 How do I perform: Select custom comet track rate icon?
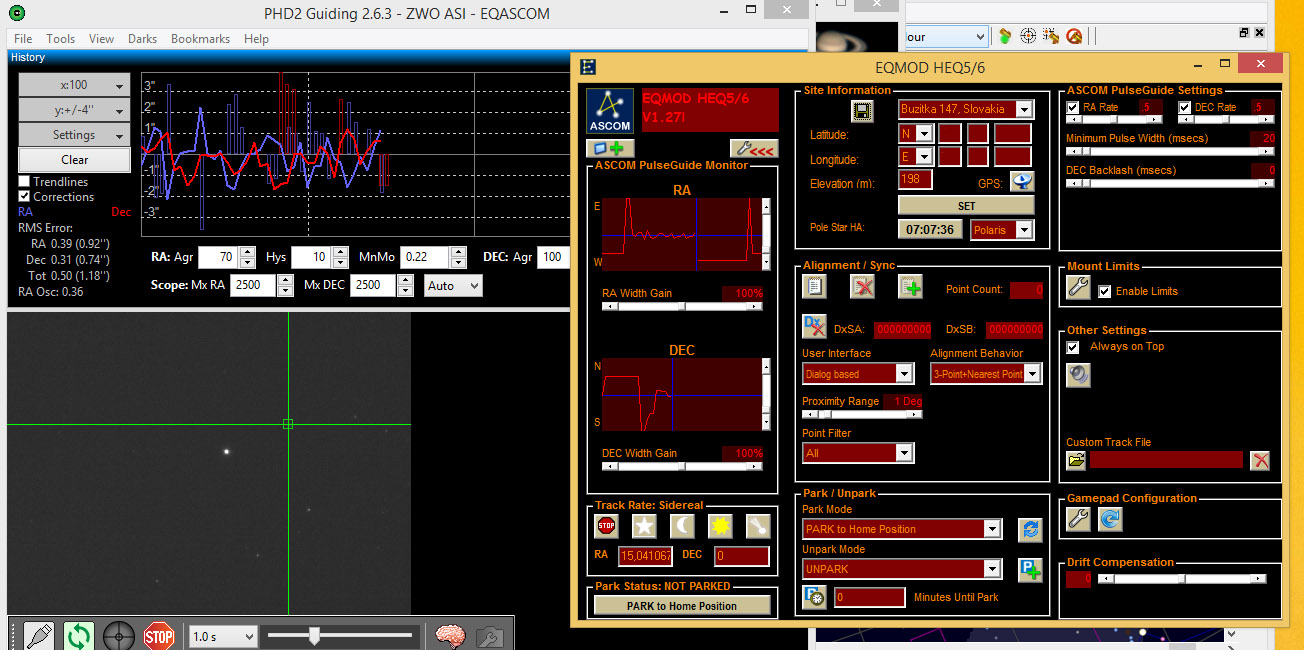pyautogui.click(x=758, y=525)
